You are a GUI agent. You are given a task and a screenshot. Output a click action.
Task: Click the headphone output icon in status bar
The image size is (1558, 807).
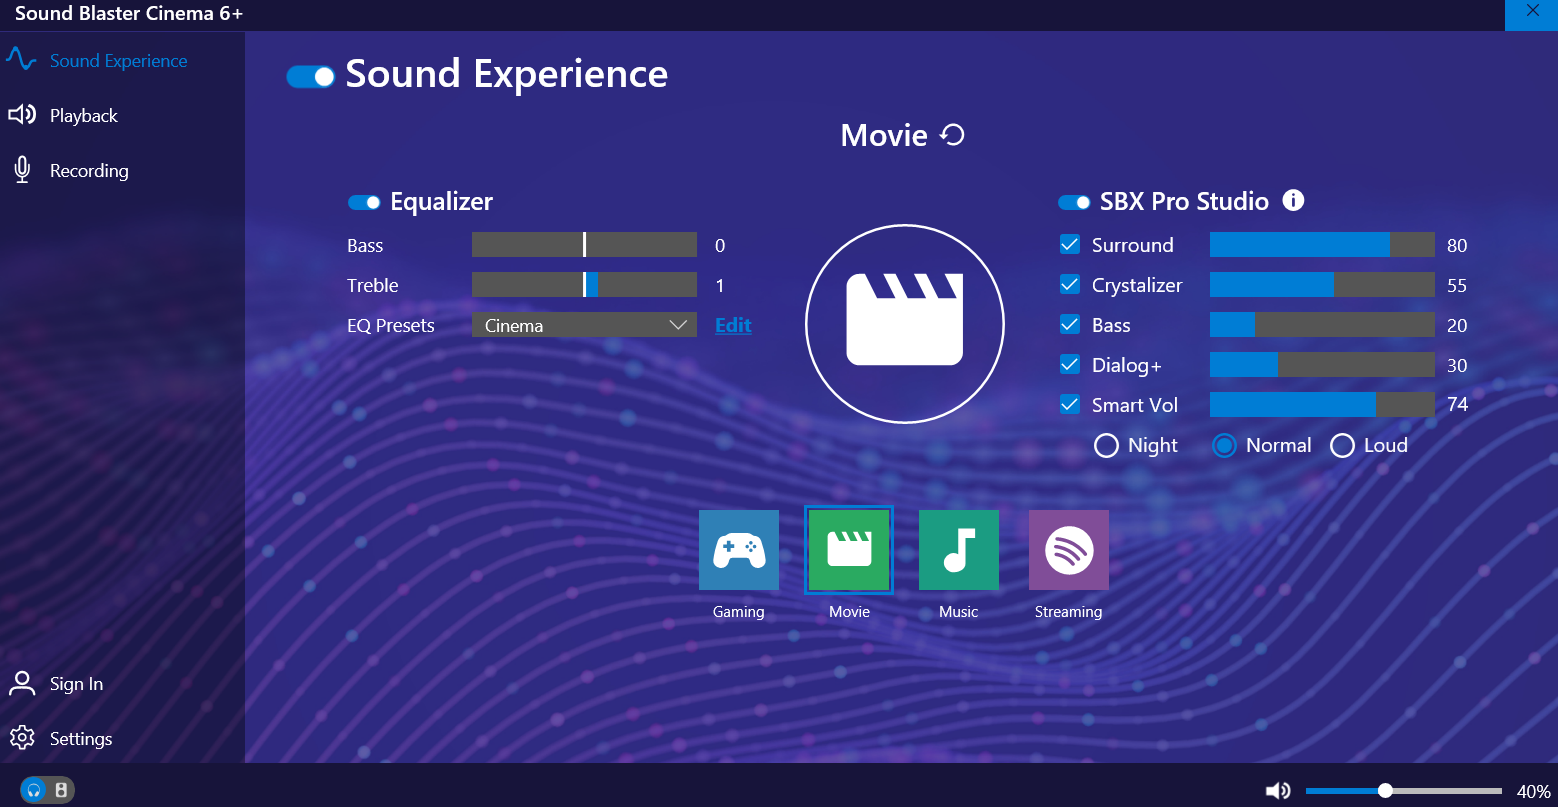[35, 790]
